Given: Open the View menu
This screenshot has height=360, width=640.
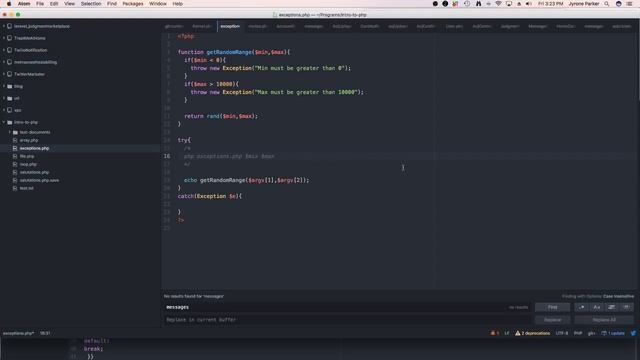Looking at the screenshot, I should pyautogui.click(x=69, y=4).
